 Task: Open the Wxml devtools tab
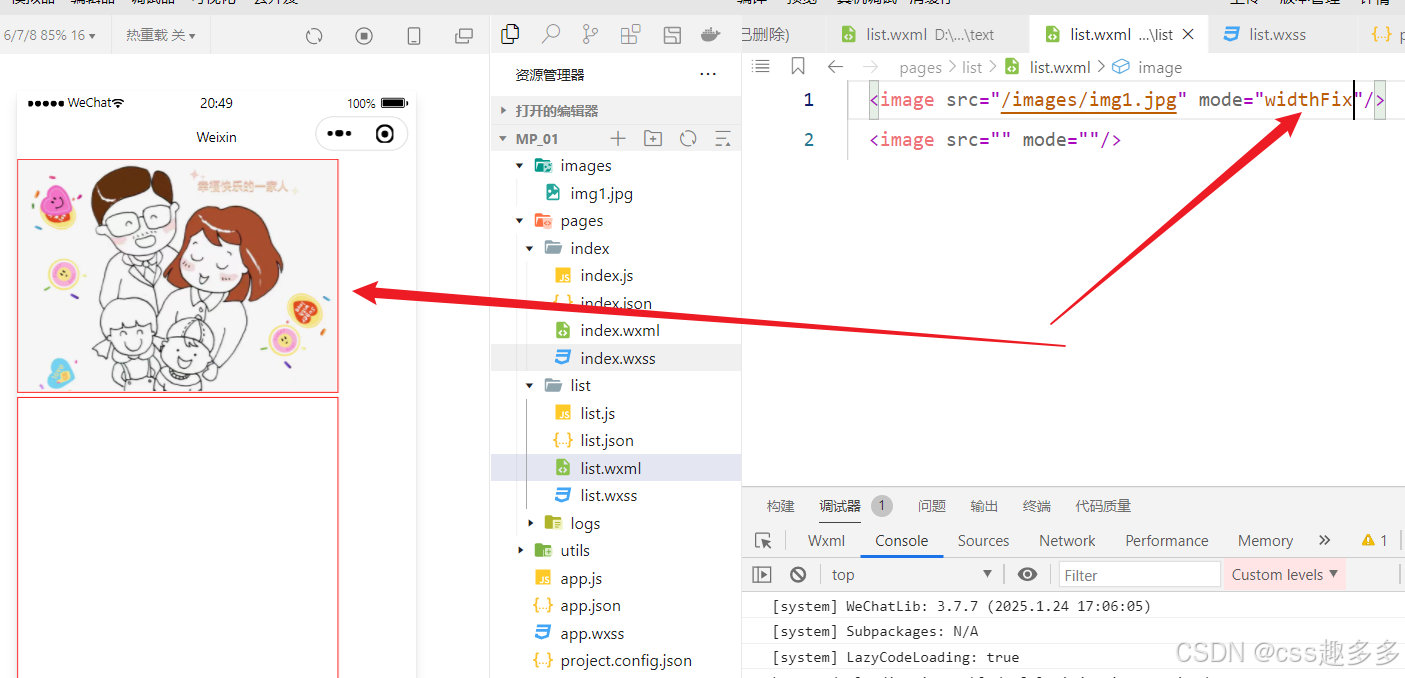pyautogui.click(x=826, y=540)
